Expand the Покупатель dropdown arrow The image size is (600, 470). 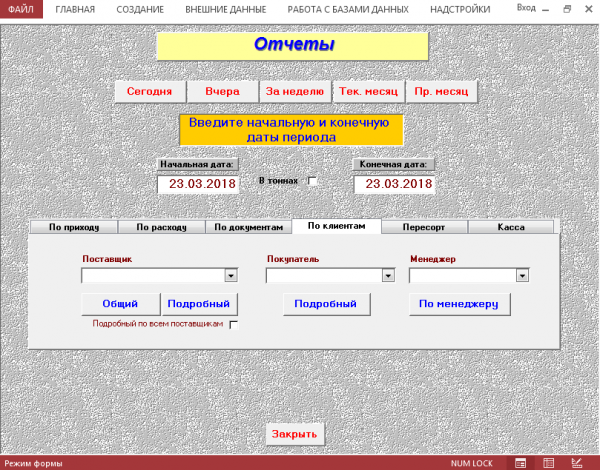[x=388, y=275]
